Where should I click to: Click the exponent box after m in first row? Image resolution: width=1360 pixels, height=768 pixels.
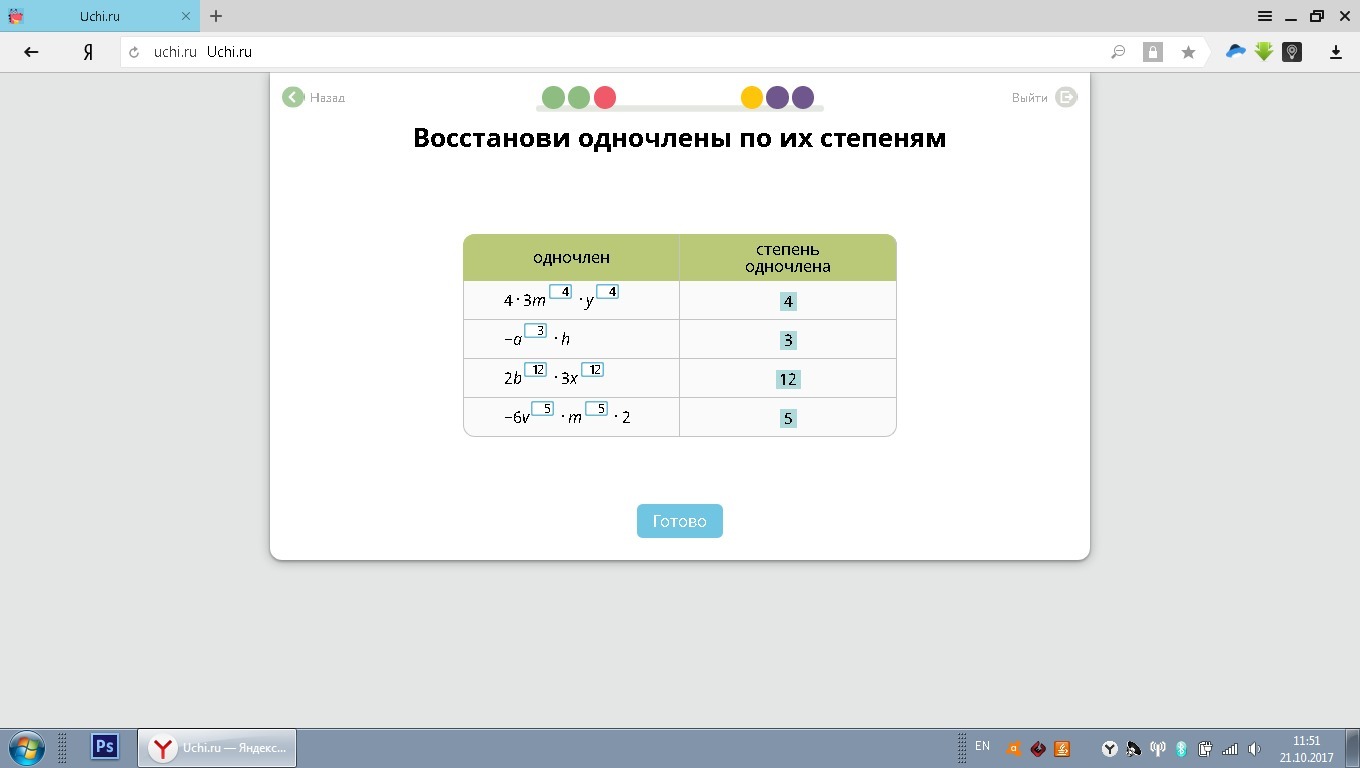coord(560,292)
